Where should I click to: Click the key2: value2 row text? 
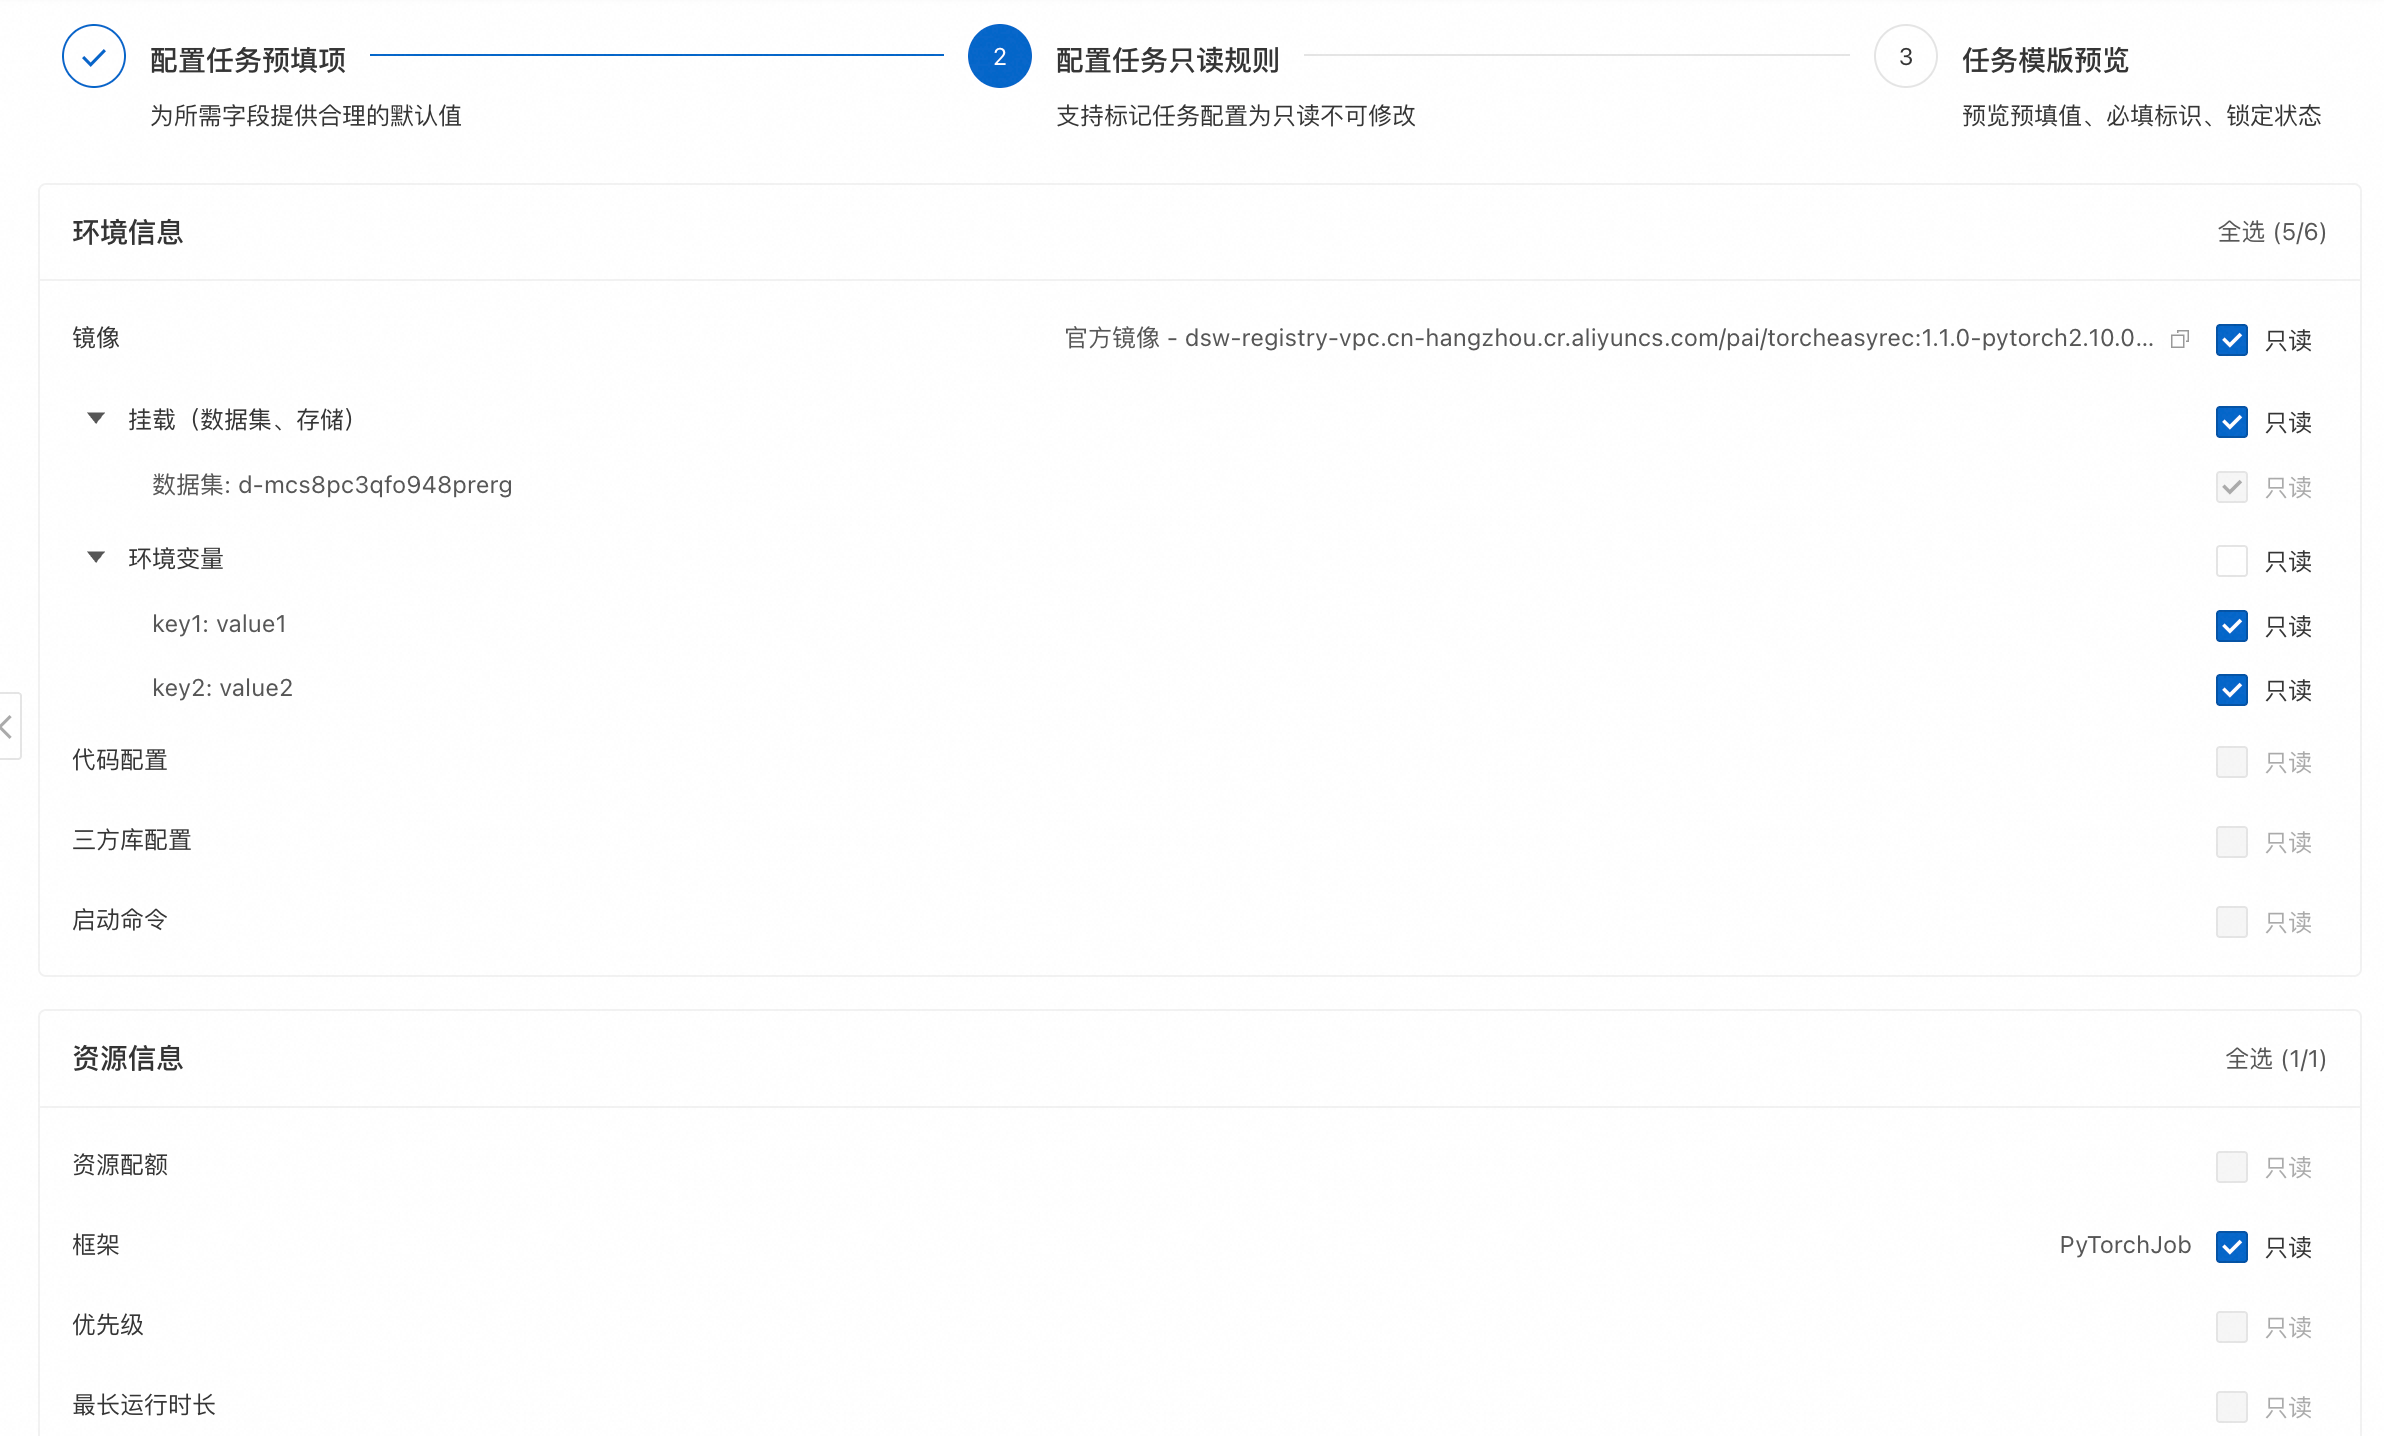pos(222,688)
